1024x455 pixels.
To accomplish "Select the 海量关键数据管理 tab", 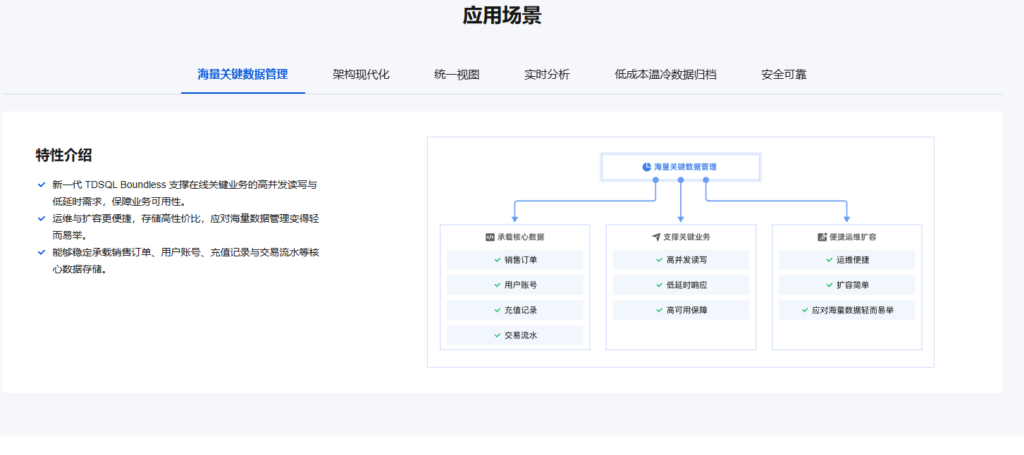I will (243, 74).
